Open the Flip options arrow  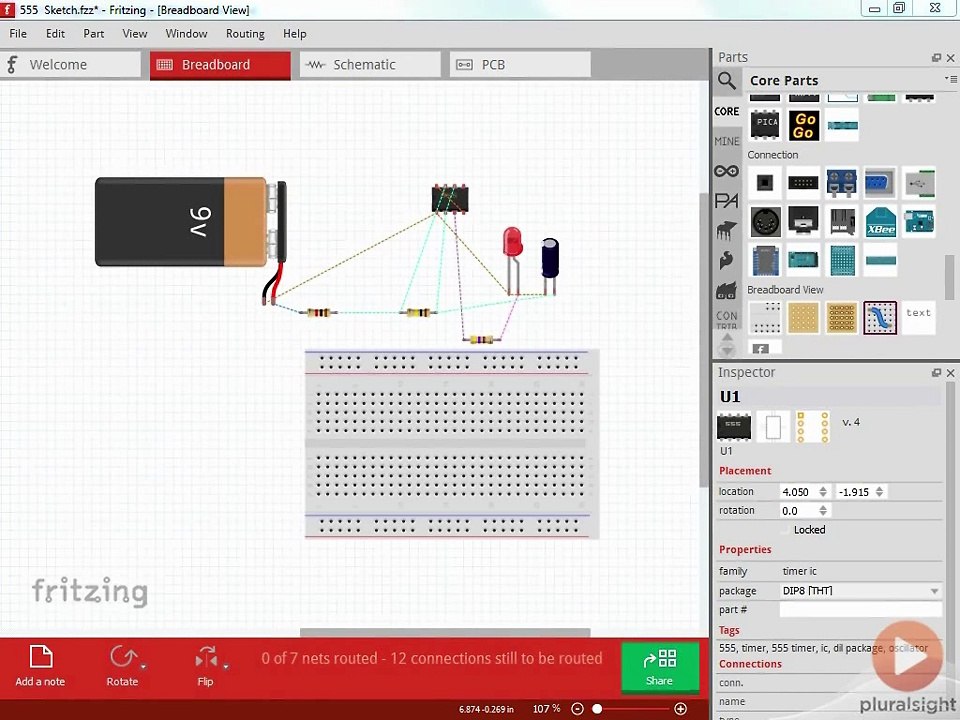tap(225, 666)
